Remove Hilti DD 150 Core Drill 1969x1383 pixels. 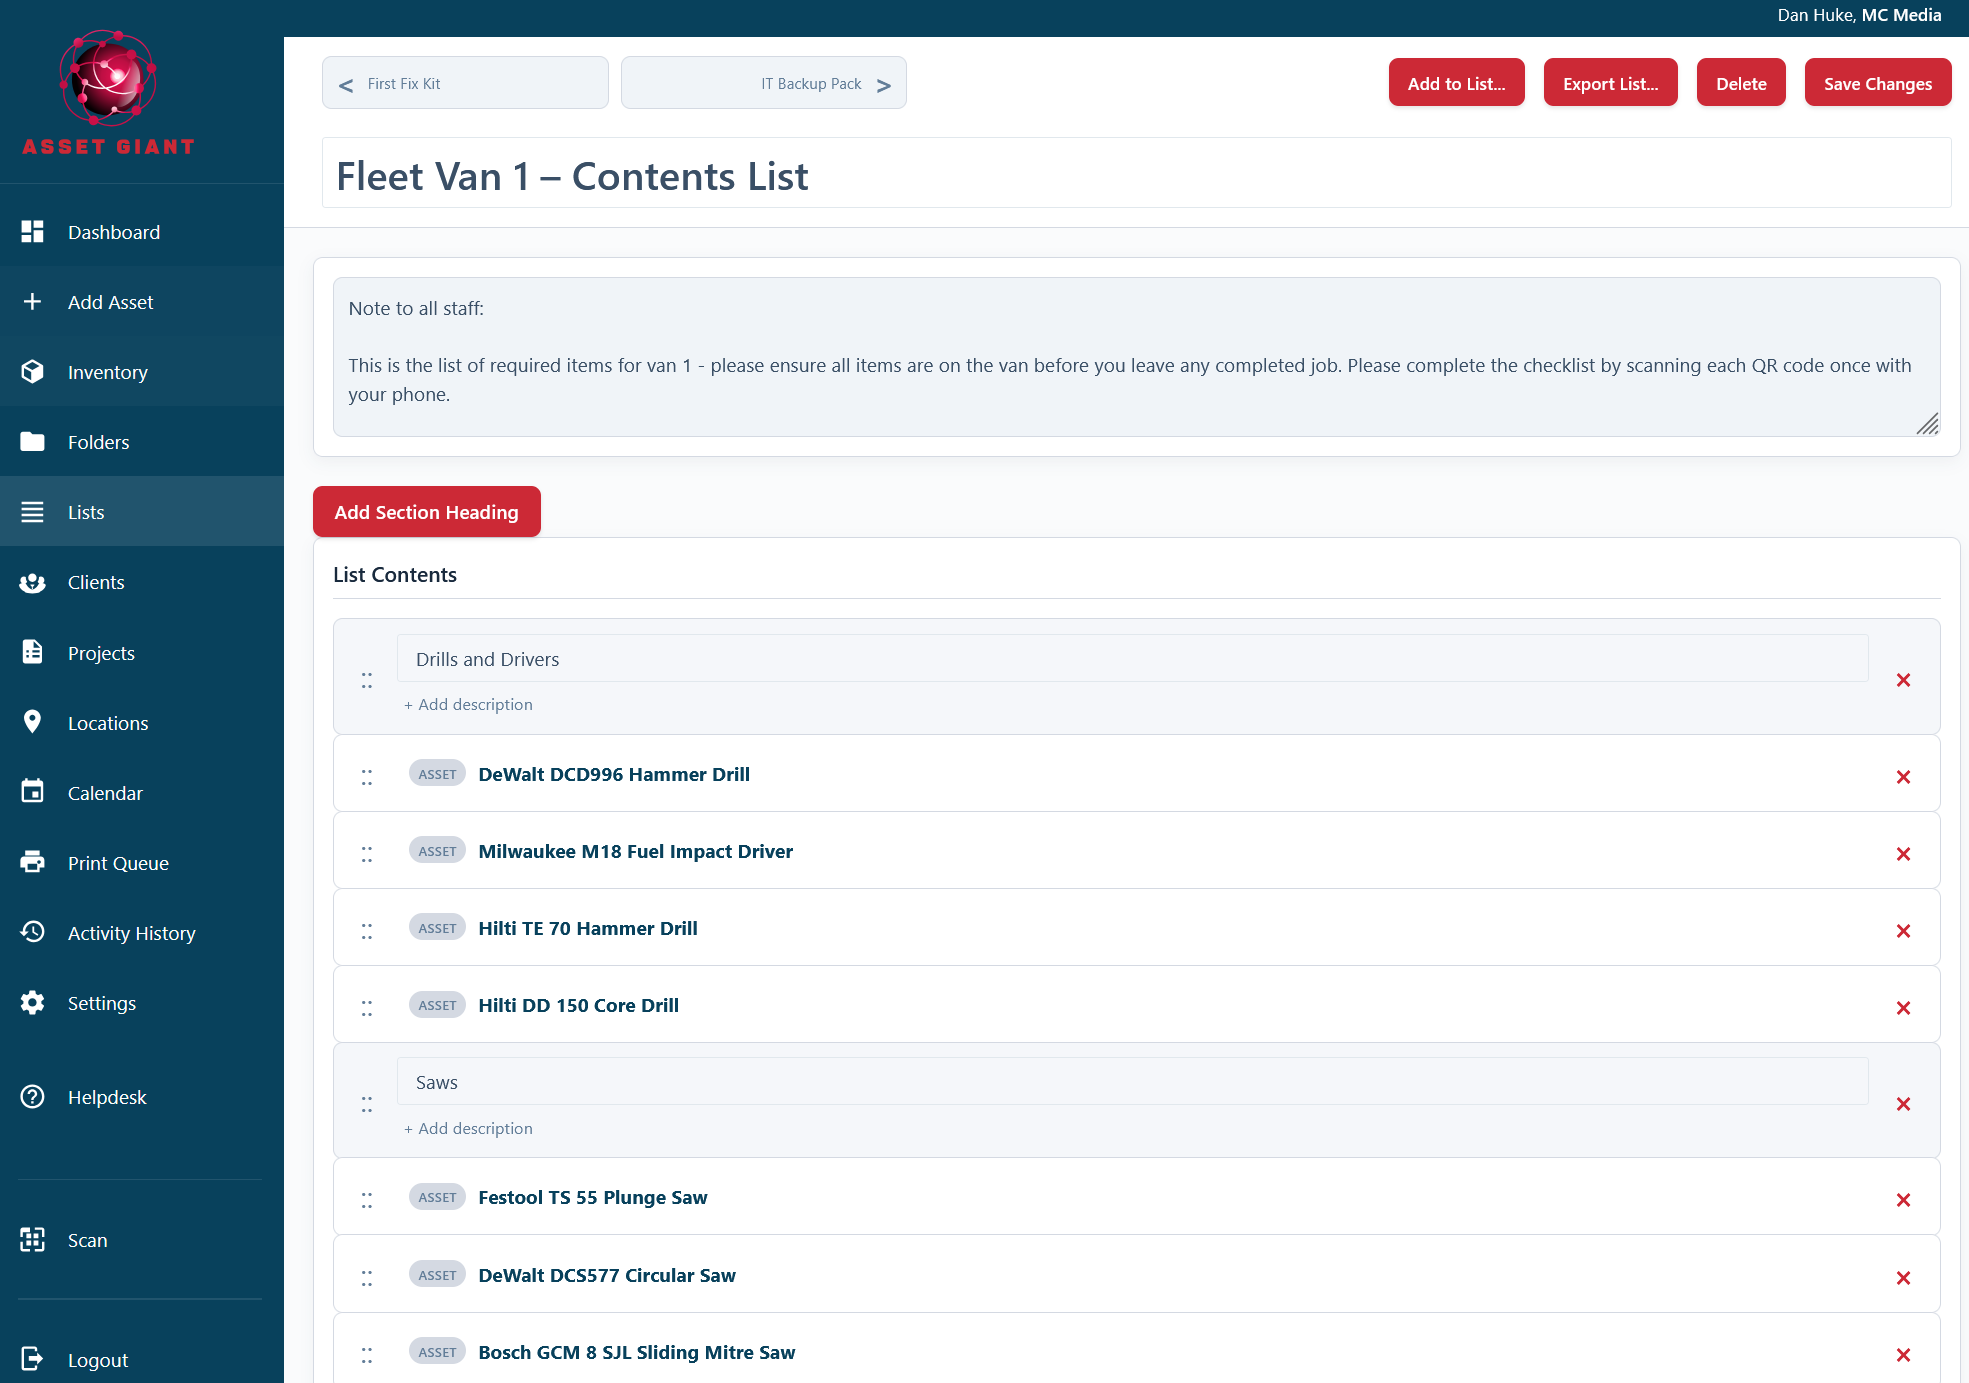(1903, 1008)
